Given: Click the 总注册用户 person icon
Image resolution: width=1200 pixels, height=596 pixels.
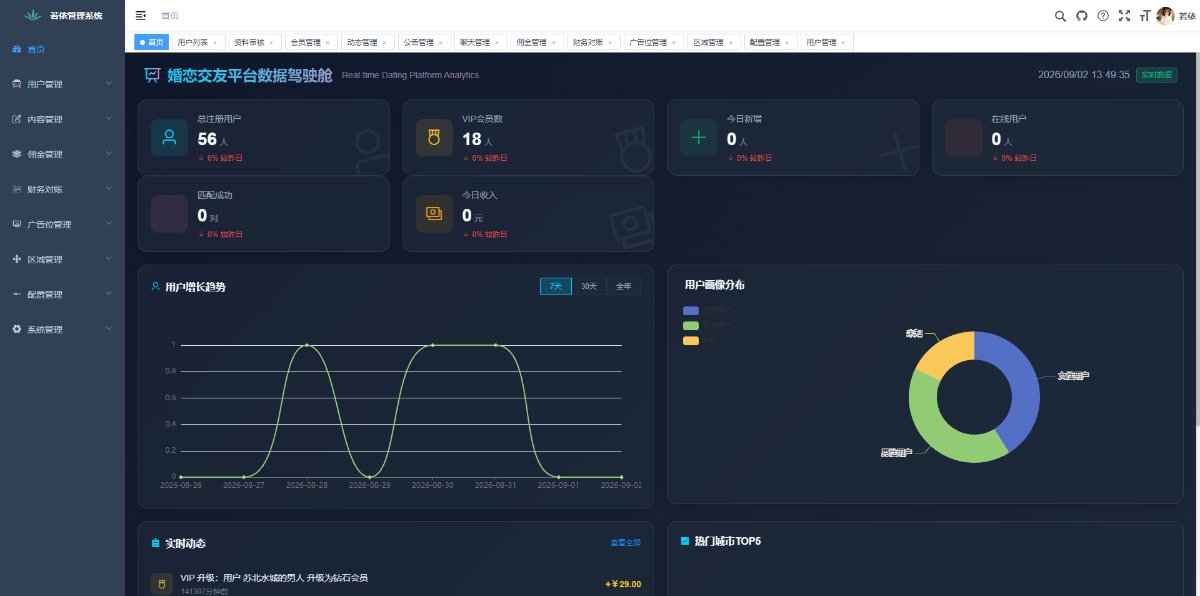Looking at the screenshot, I should [x=169, y=137].
